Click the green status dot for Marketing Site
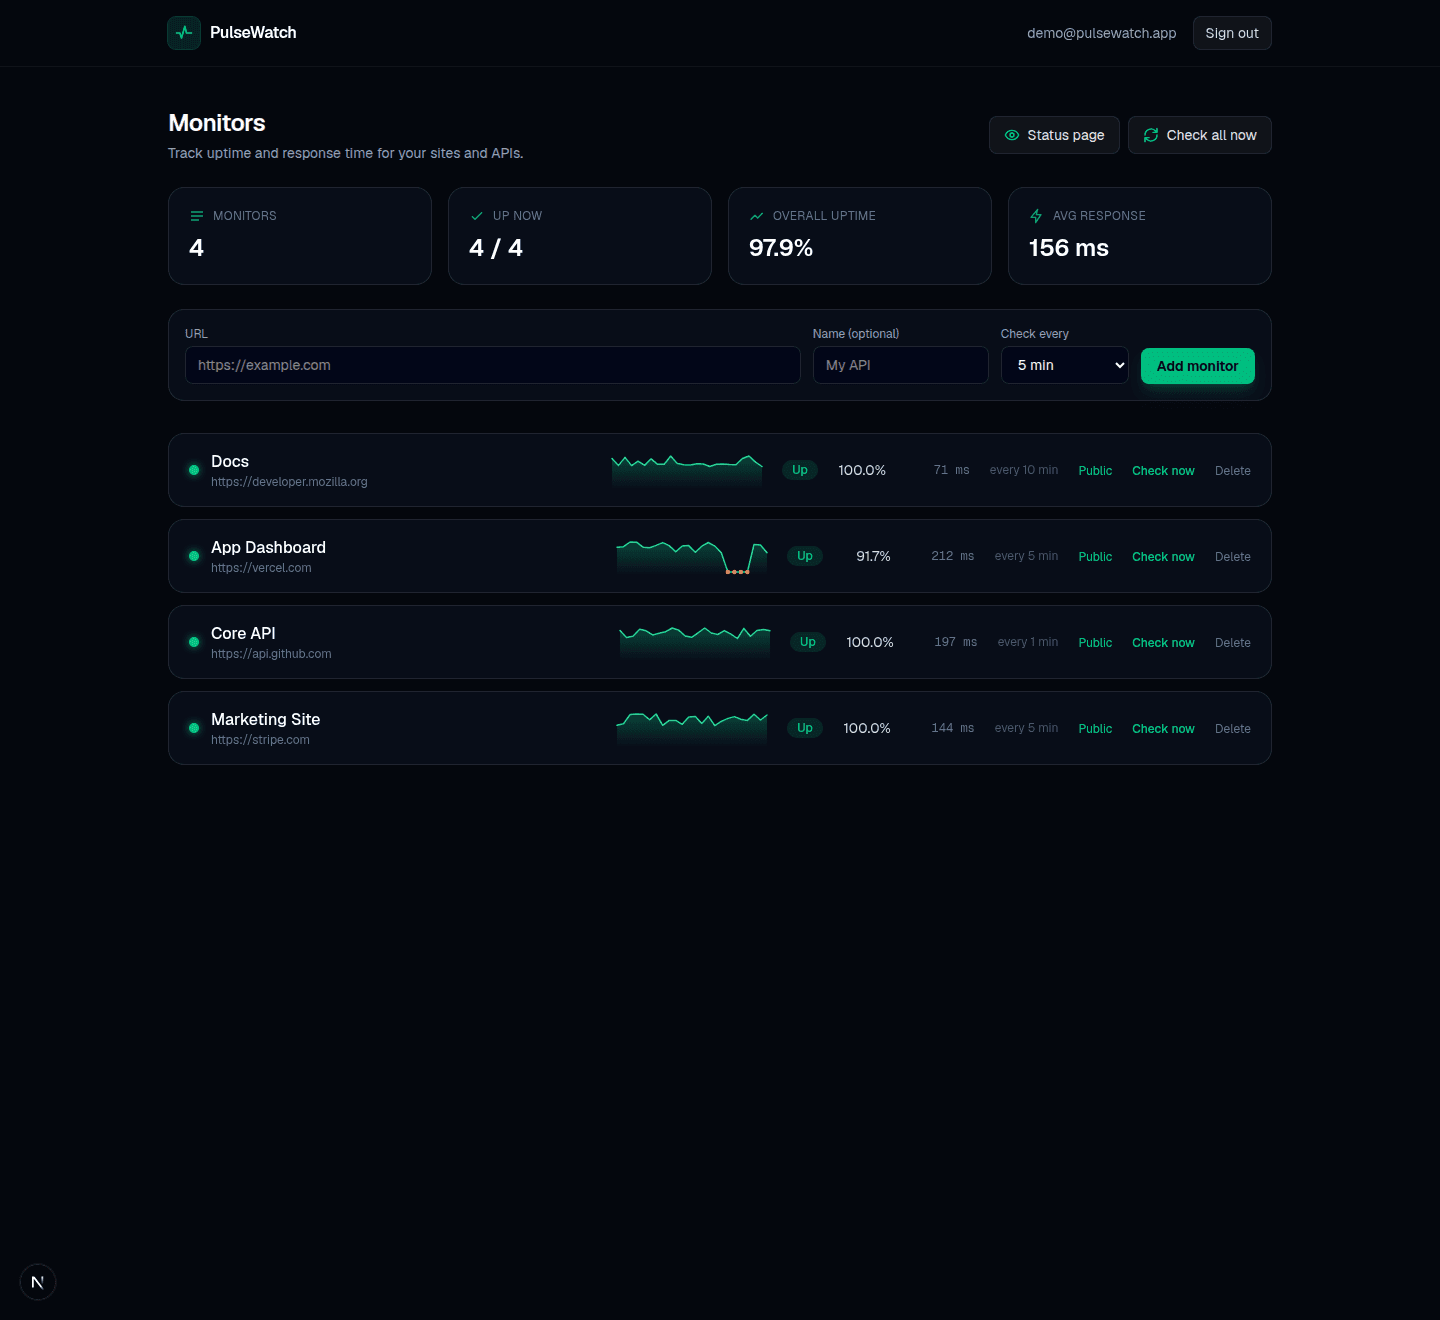1440x1320 pixels. [194, 728]
